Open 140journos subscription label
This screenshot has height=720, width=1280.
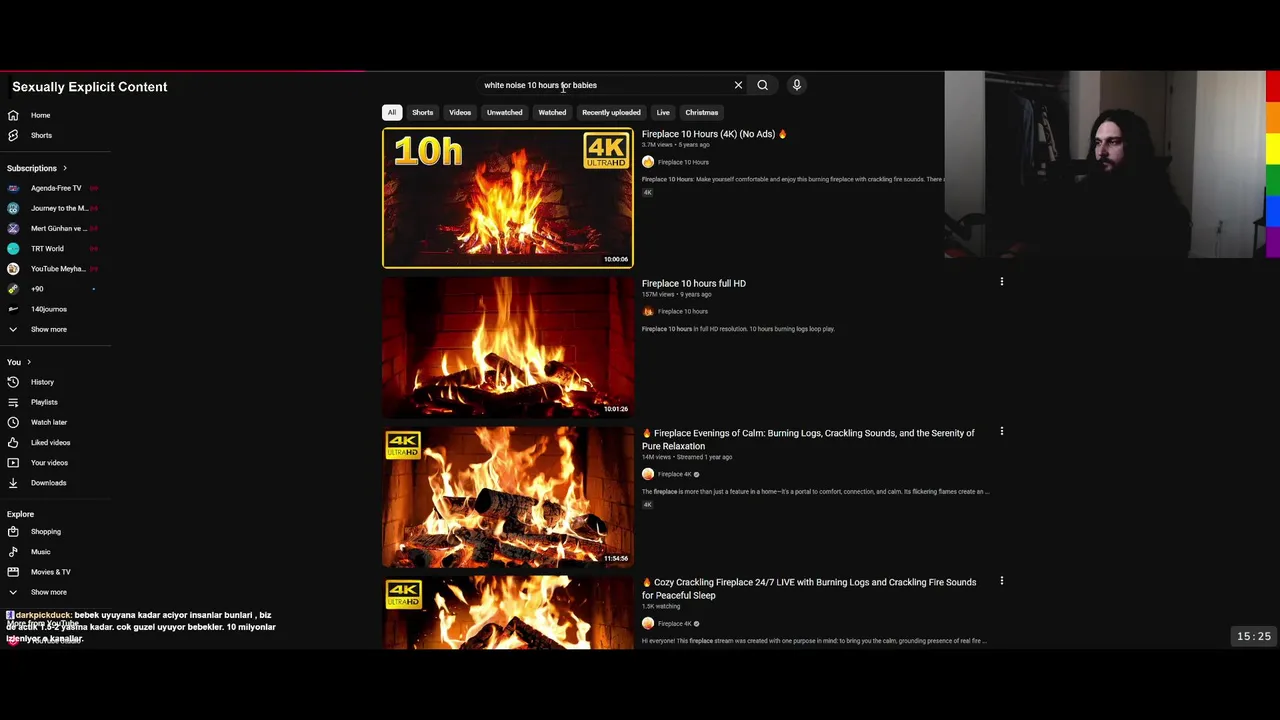tap(49, 309)
